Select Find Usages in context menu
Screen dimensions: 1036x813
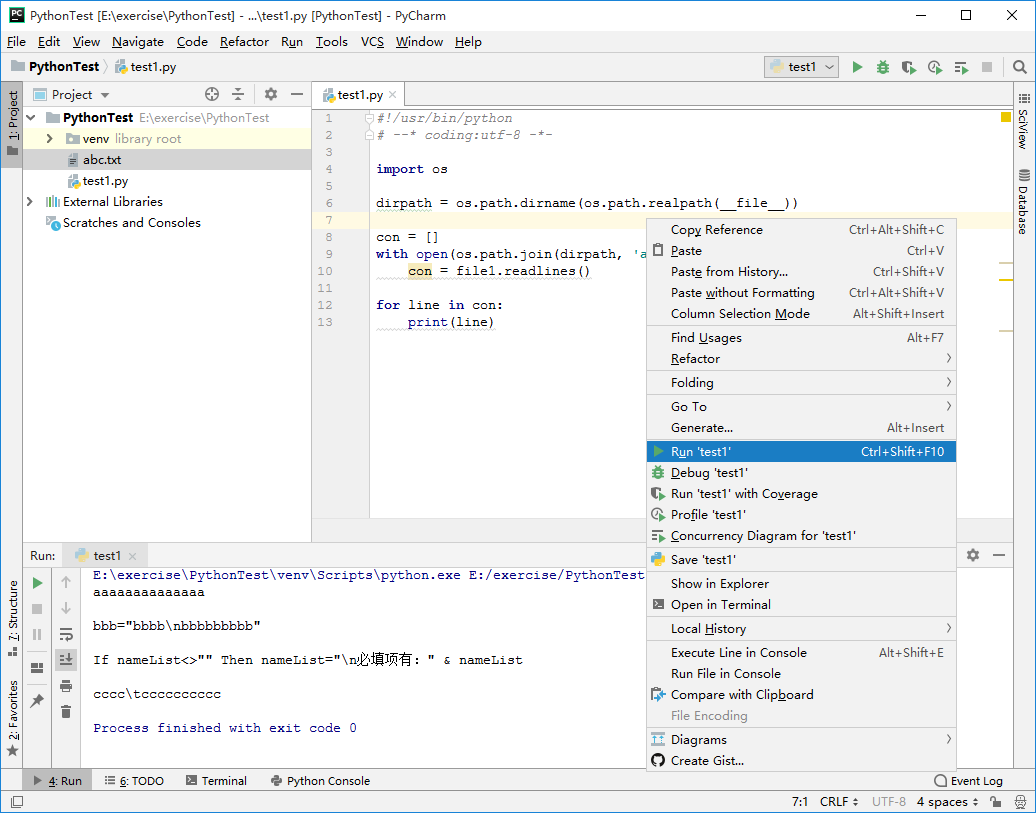coord(801,337)
